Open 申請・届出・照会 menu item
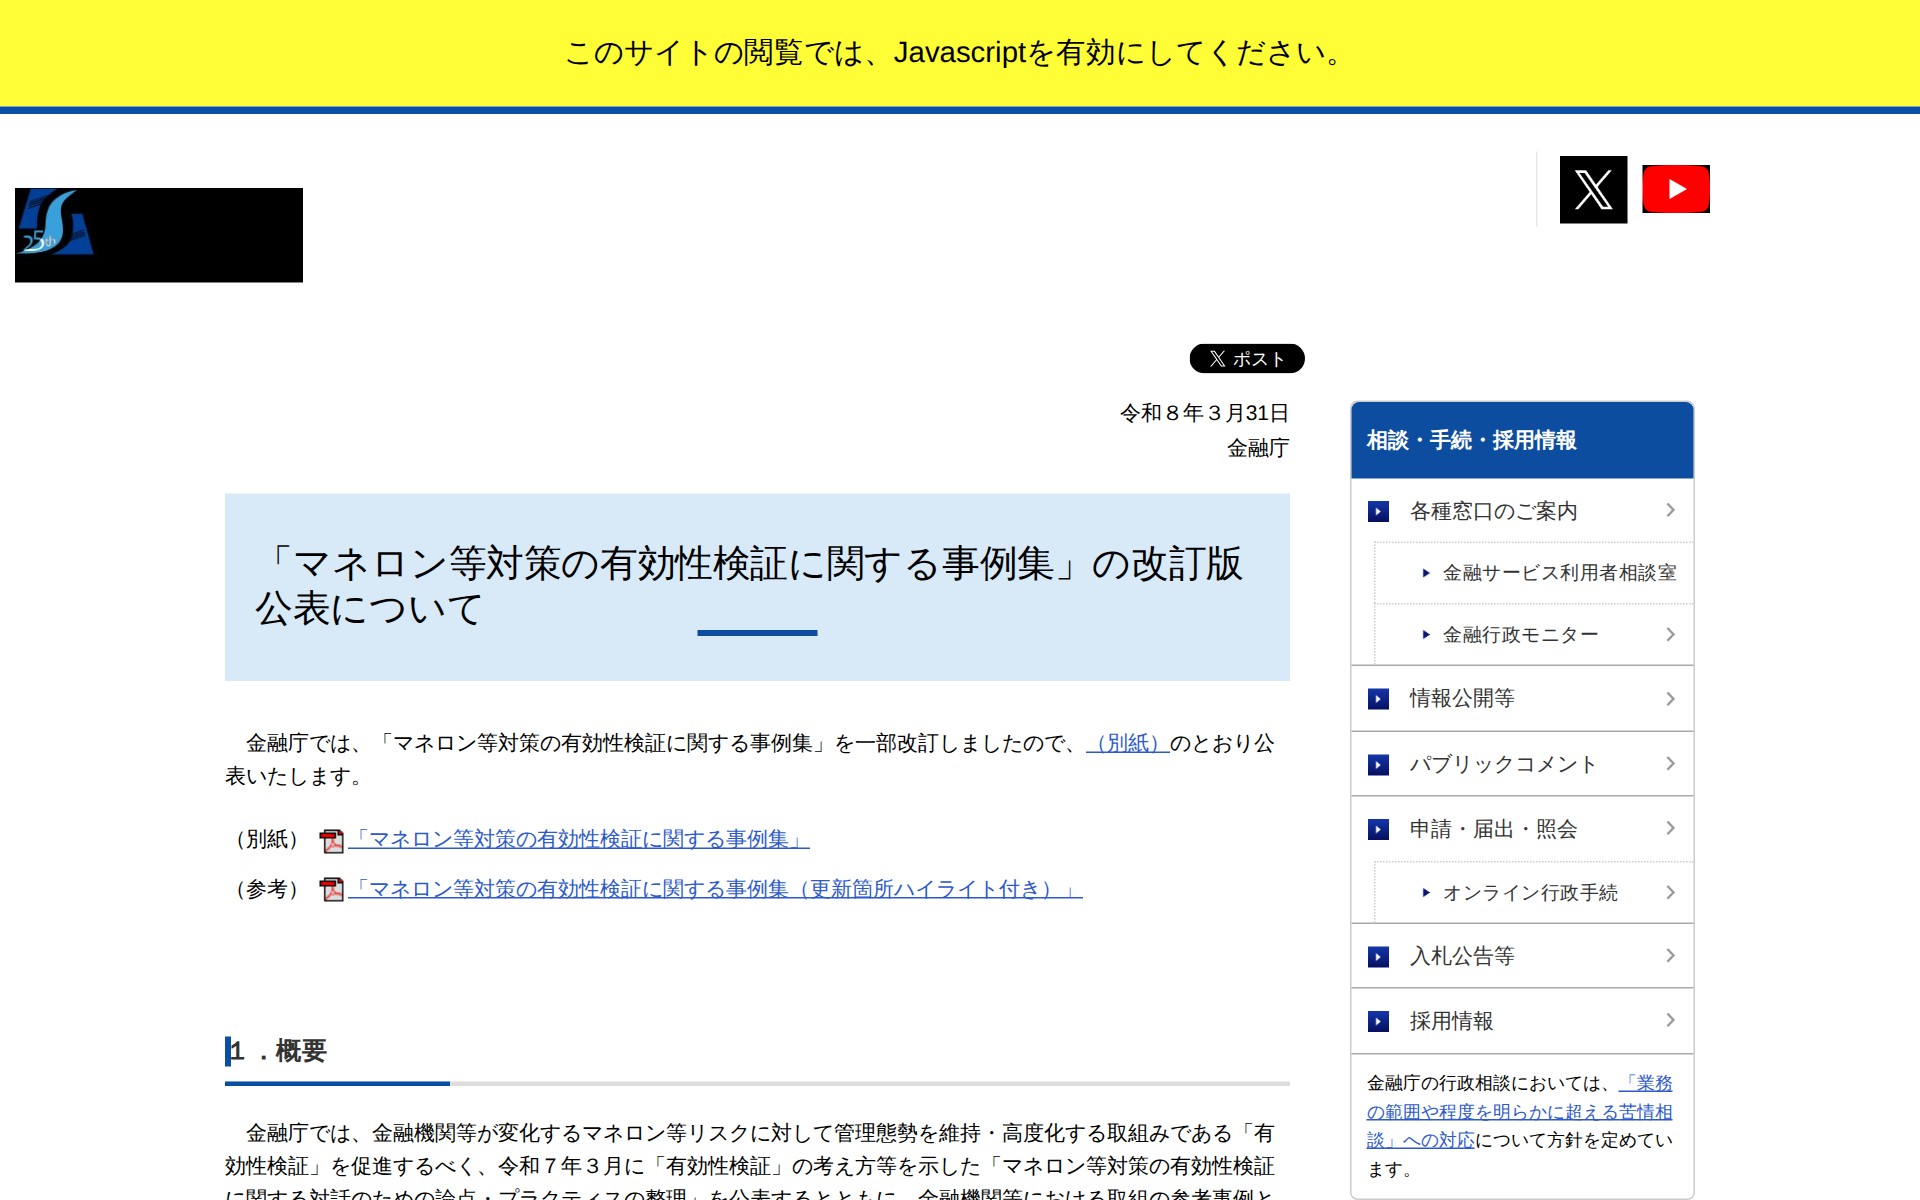This screenshot has width=1920, height=1200. point(1492,829)
